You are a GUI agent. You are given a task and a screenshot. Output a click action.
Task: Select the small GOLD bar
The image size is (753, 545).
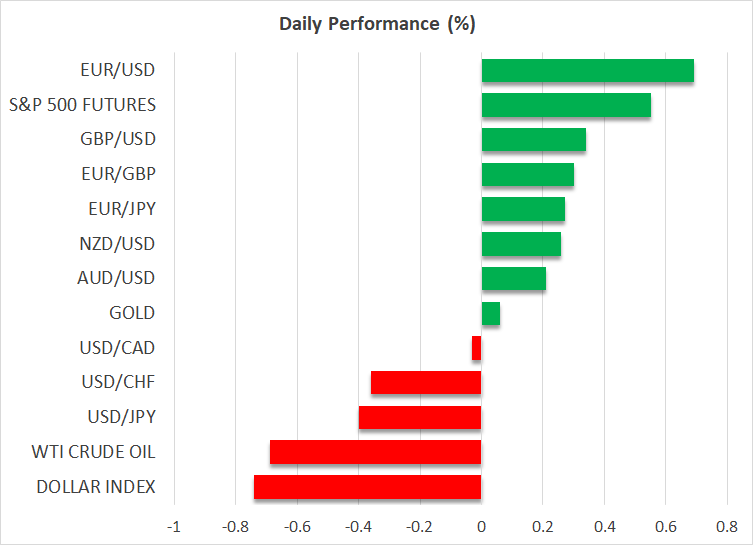pyautogui.click(x=491, y=313)
